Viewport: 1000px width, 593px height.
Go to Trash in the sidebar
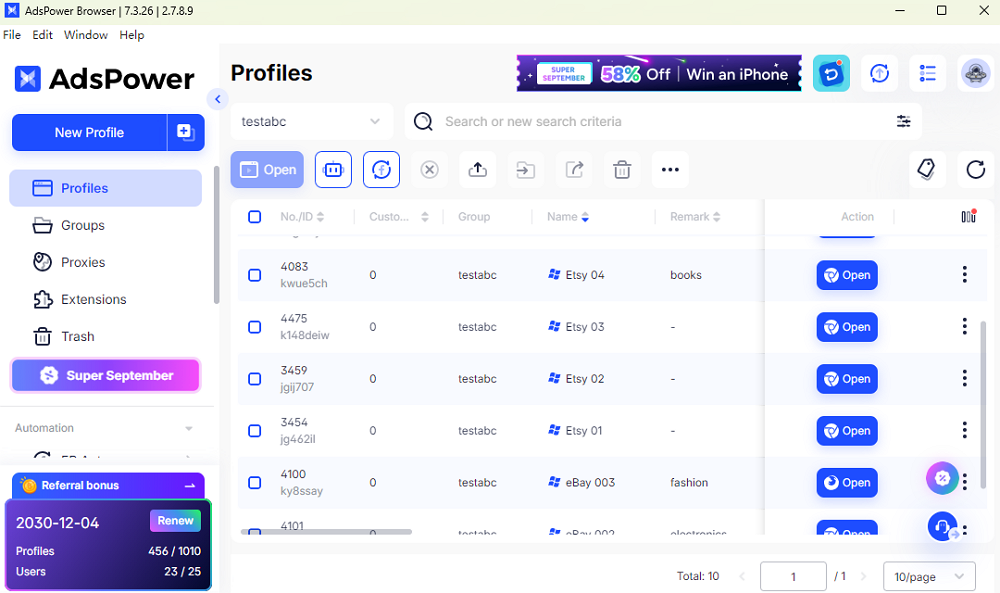105,336
